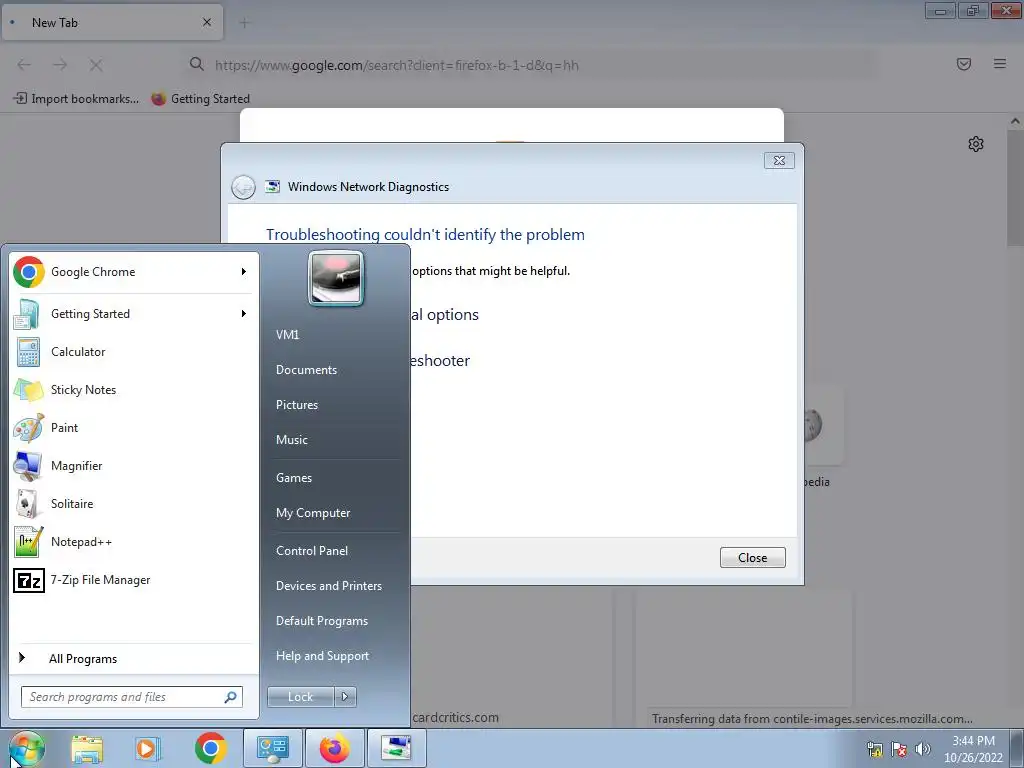Image resolution: width=1024 pixels, height=768 pixels.
Task: Click Import bookmarks toolbar item
Action: coord(76,99)
